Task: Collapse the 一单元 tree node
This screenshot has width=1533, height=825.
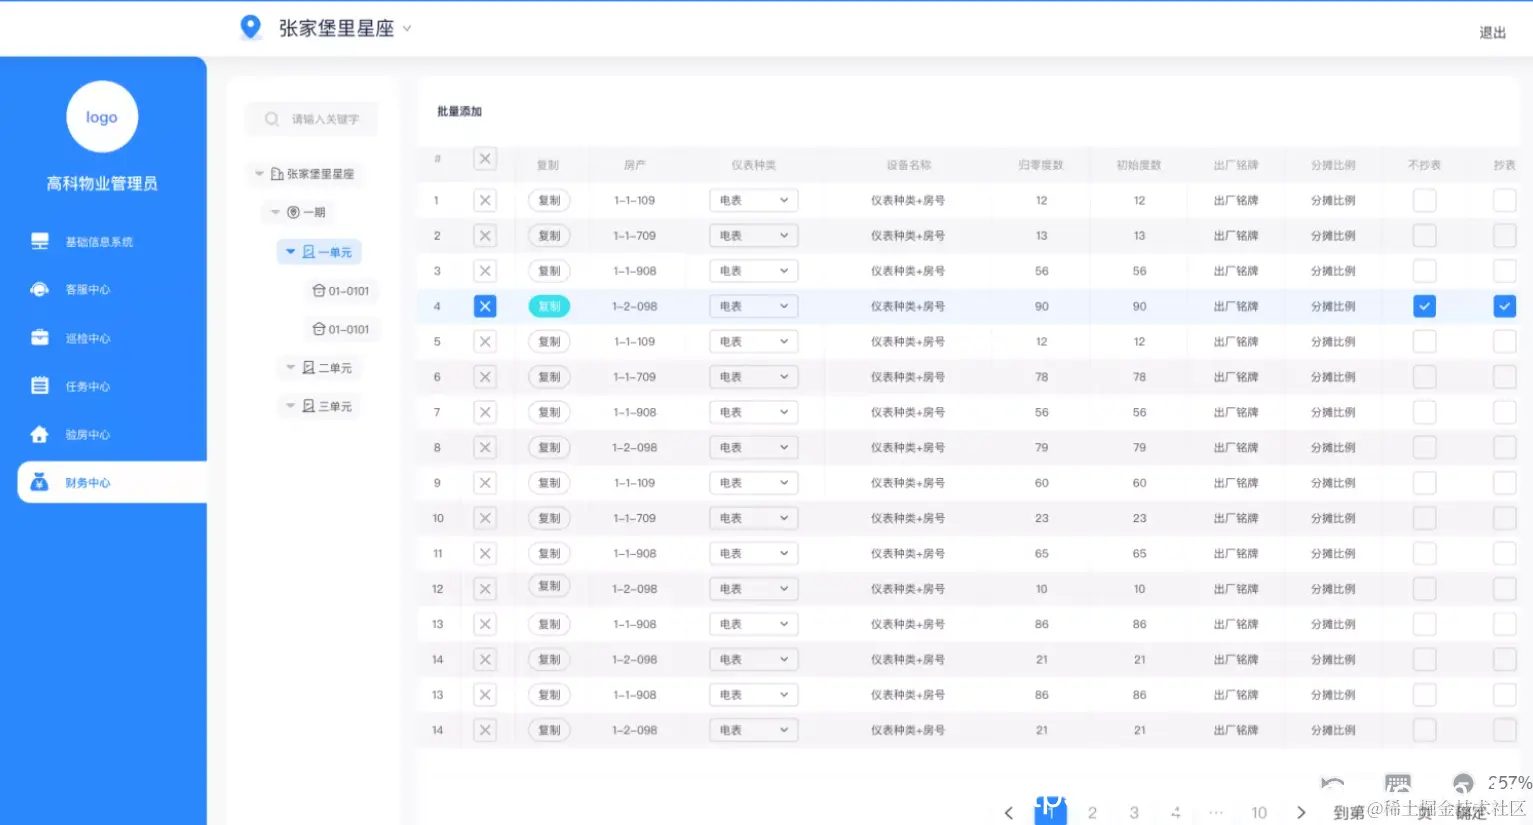Action: coord(289,251)
